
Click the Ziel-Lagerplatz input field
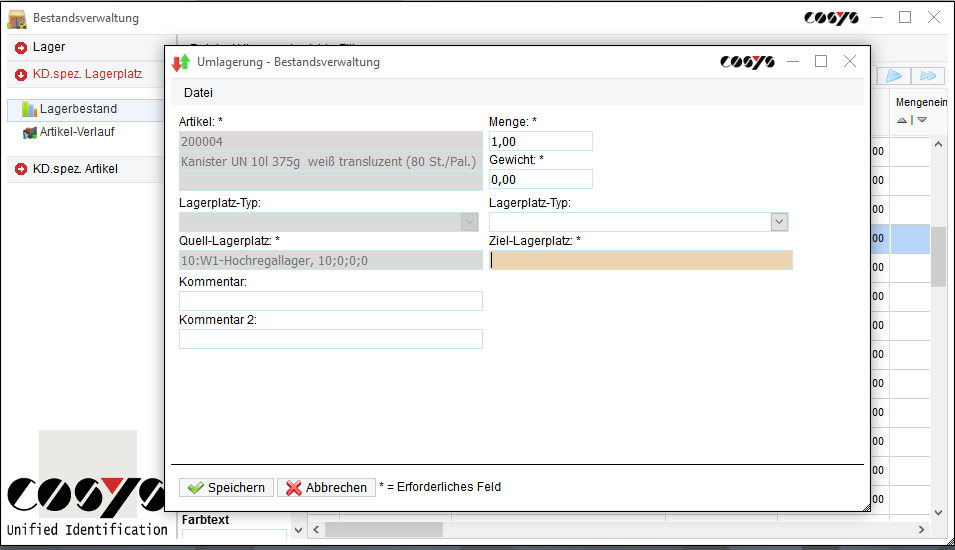coord(640,260)
